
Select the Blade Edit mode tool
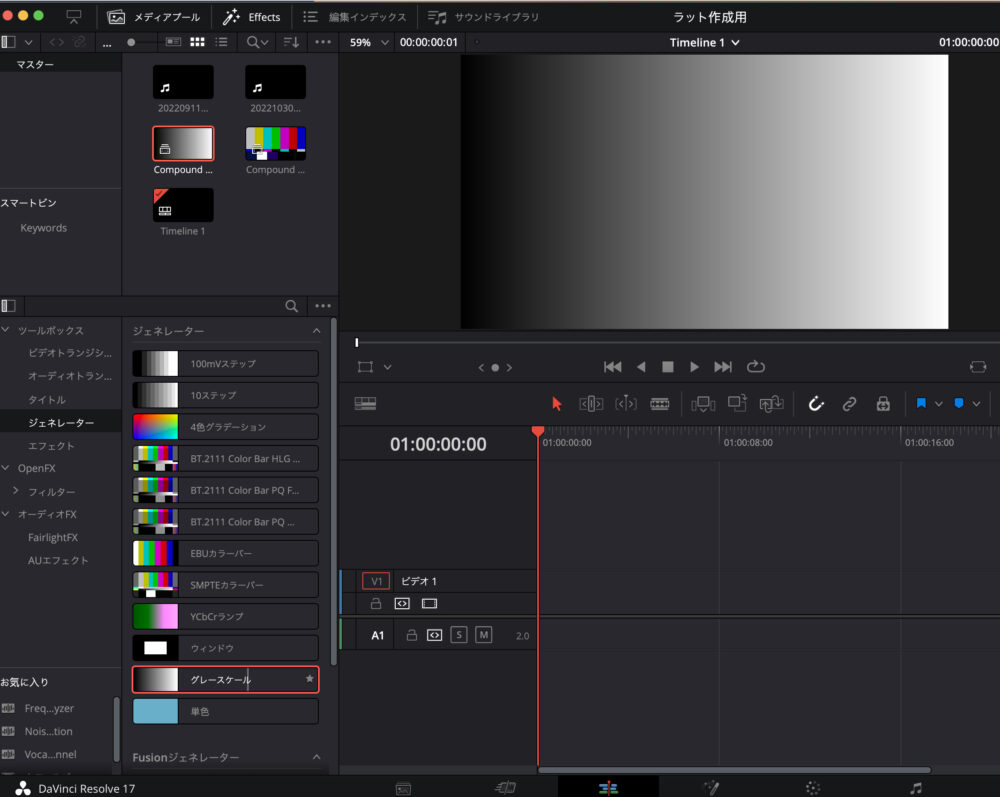click(x=659, y=404)
